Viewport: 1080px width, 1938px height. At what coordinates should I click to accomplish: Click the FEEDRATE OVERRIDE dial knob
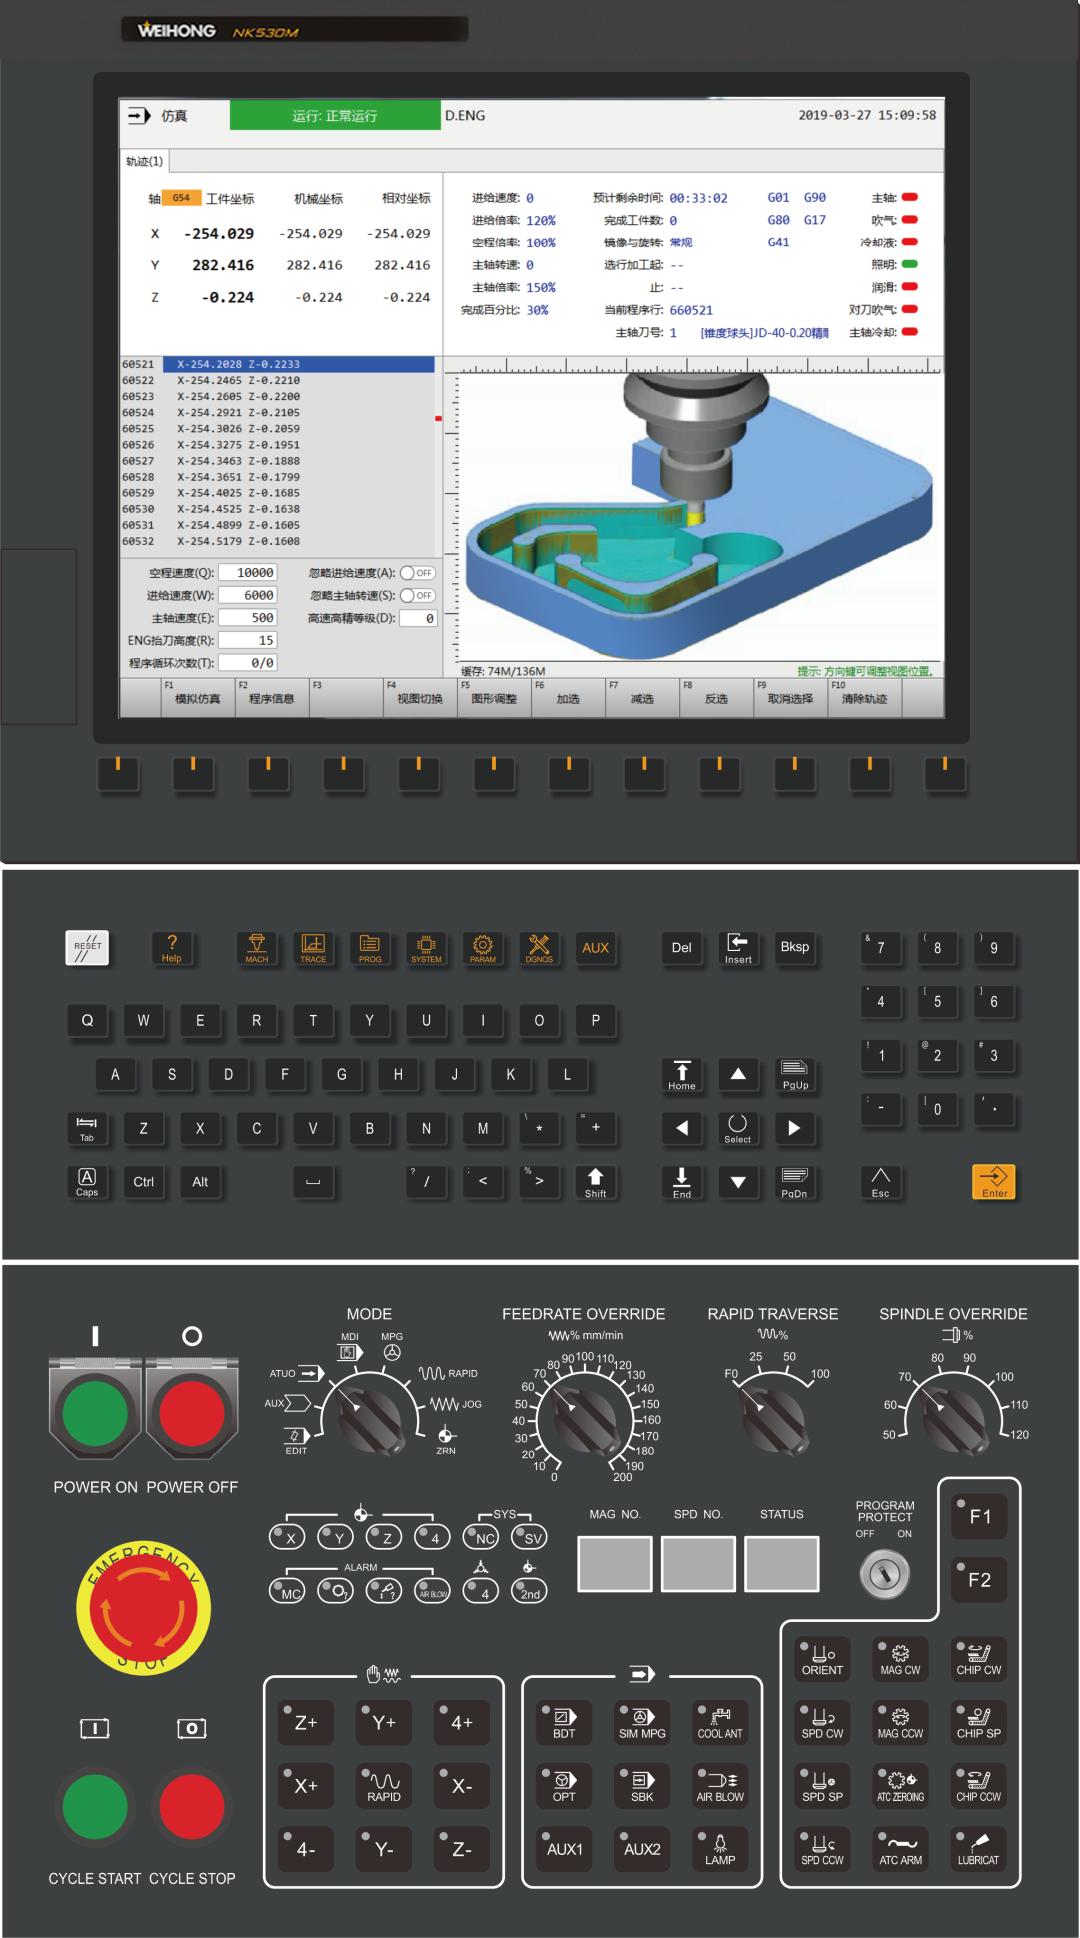[x=585, y=1417]
